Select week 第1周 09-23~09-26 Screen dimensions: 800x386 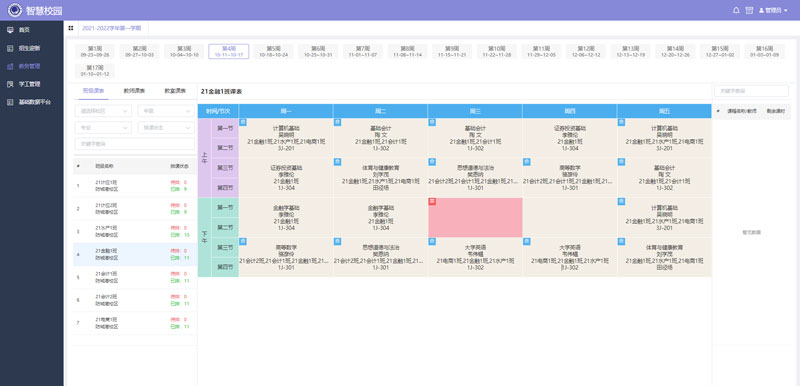click(x=95, y=51)
